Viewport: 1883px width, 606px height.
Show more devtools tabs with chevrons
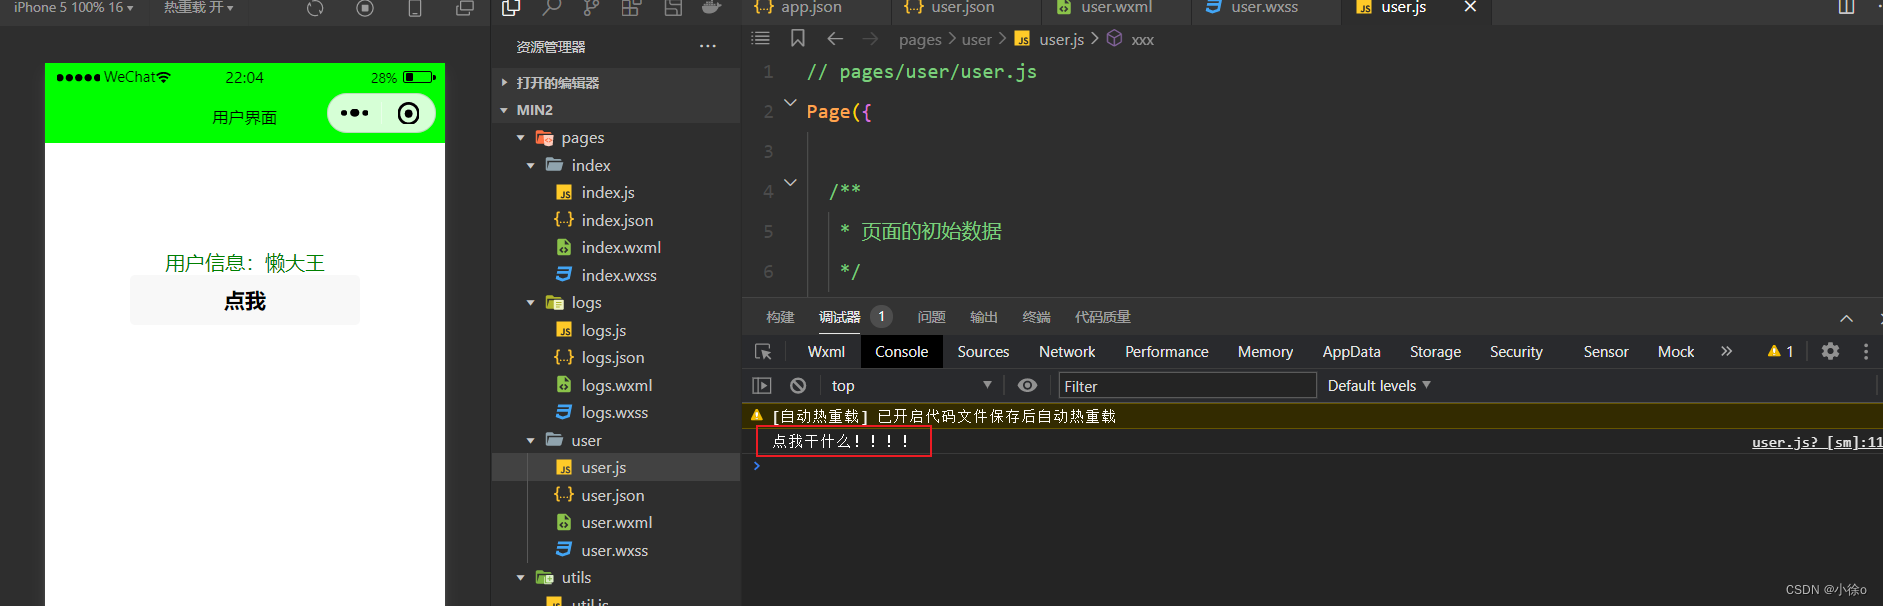point(1726,351)
